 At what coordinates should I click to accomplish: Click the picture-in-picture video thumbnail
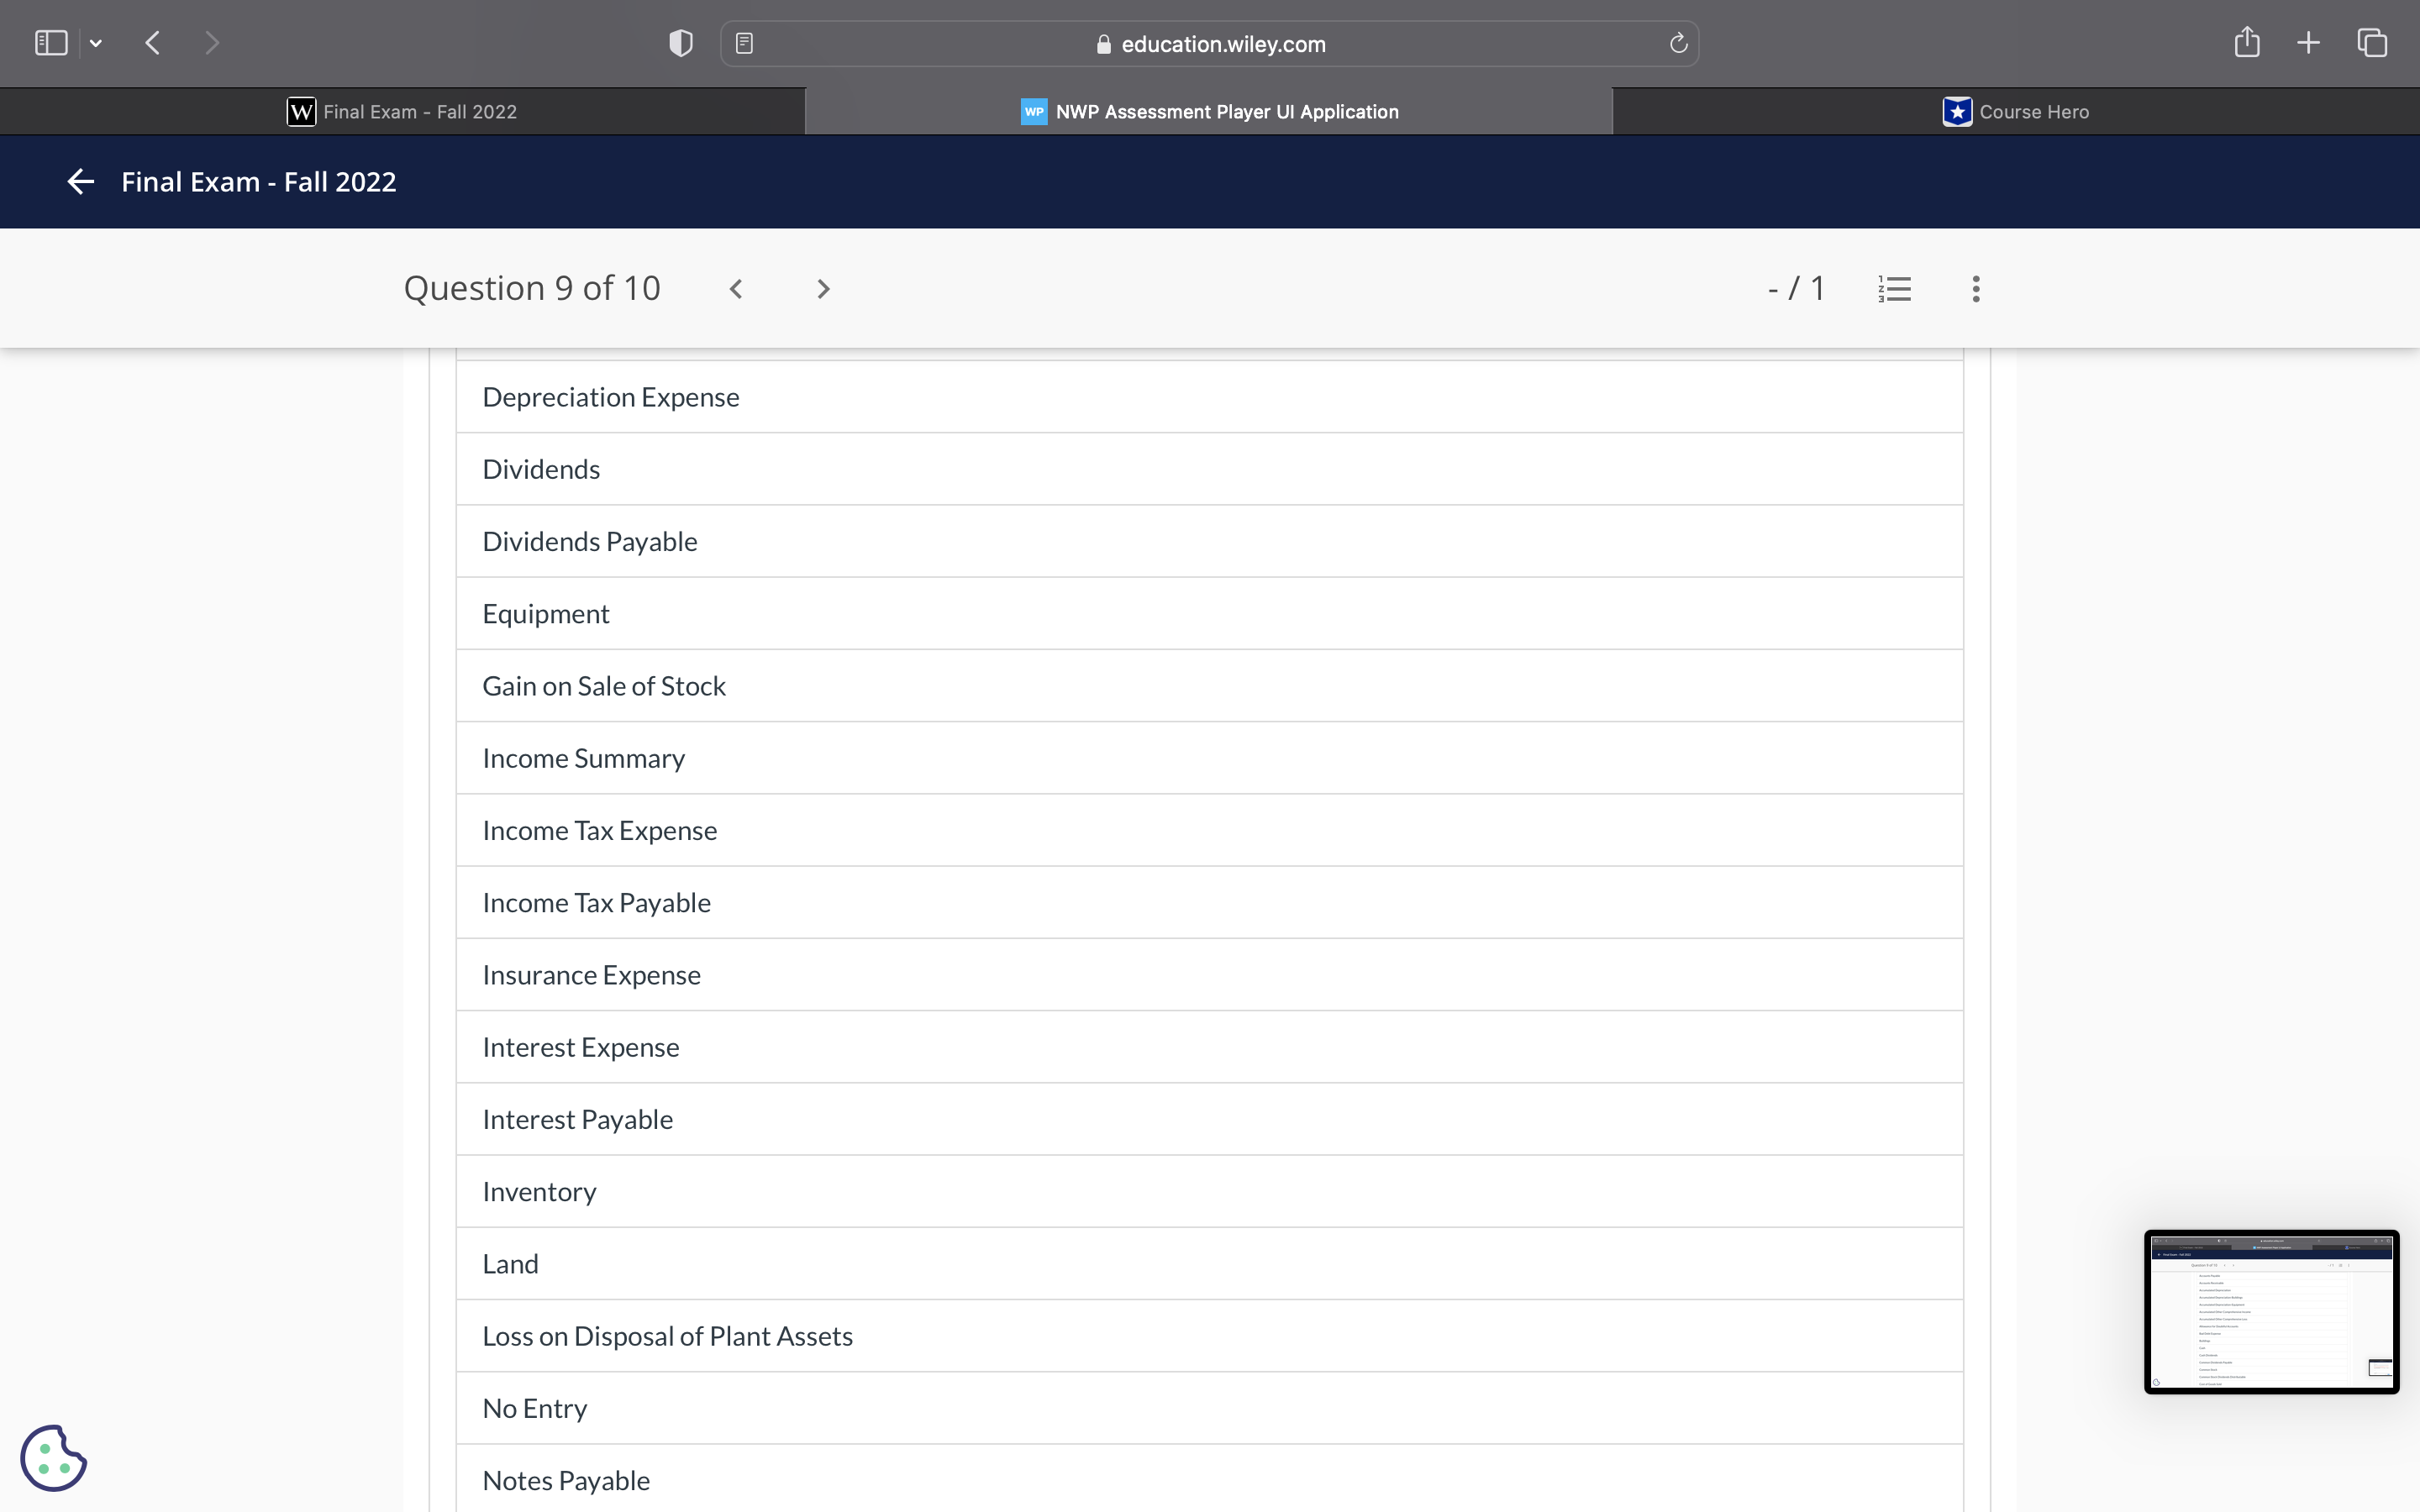[x=2270, y=1312]
